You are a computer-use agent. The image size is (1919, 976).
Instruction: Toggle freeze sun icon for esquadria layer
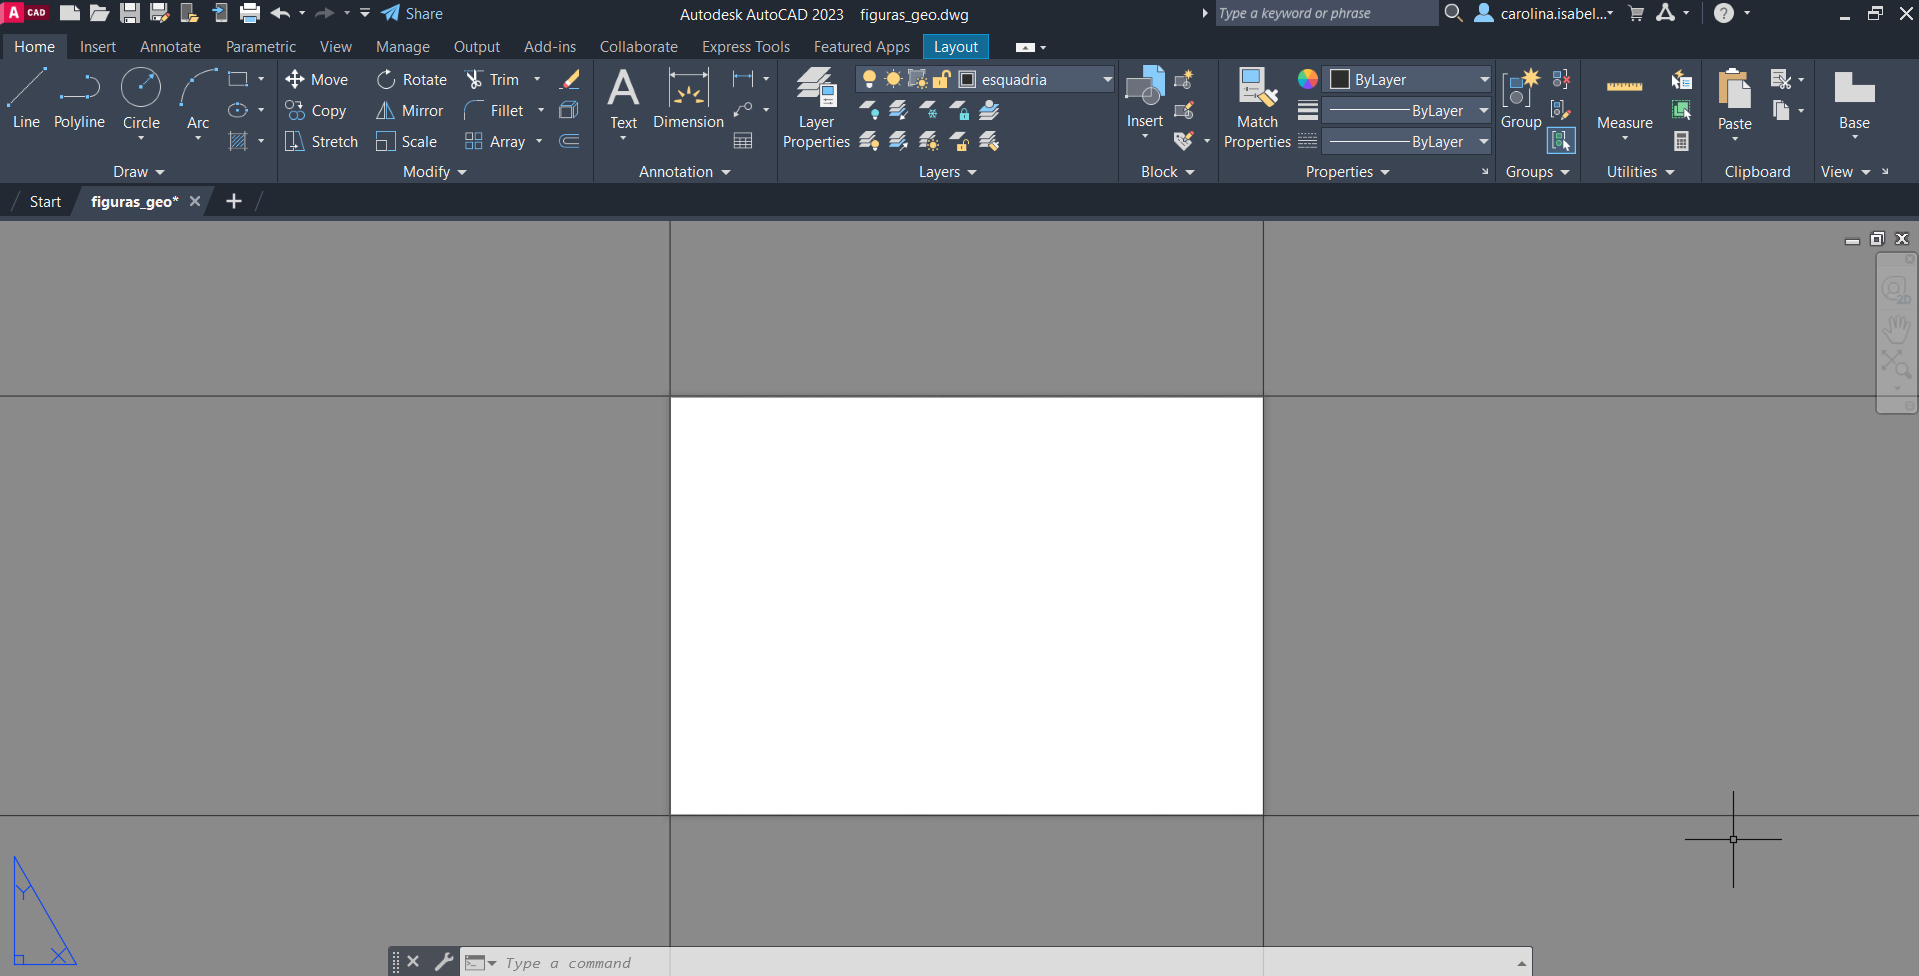tap(893, 79)
